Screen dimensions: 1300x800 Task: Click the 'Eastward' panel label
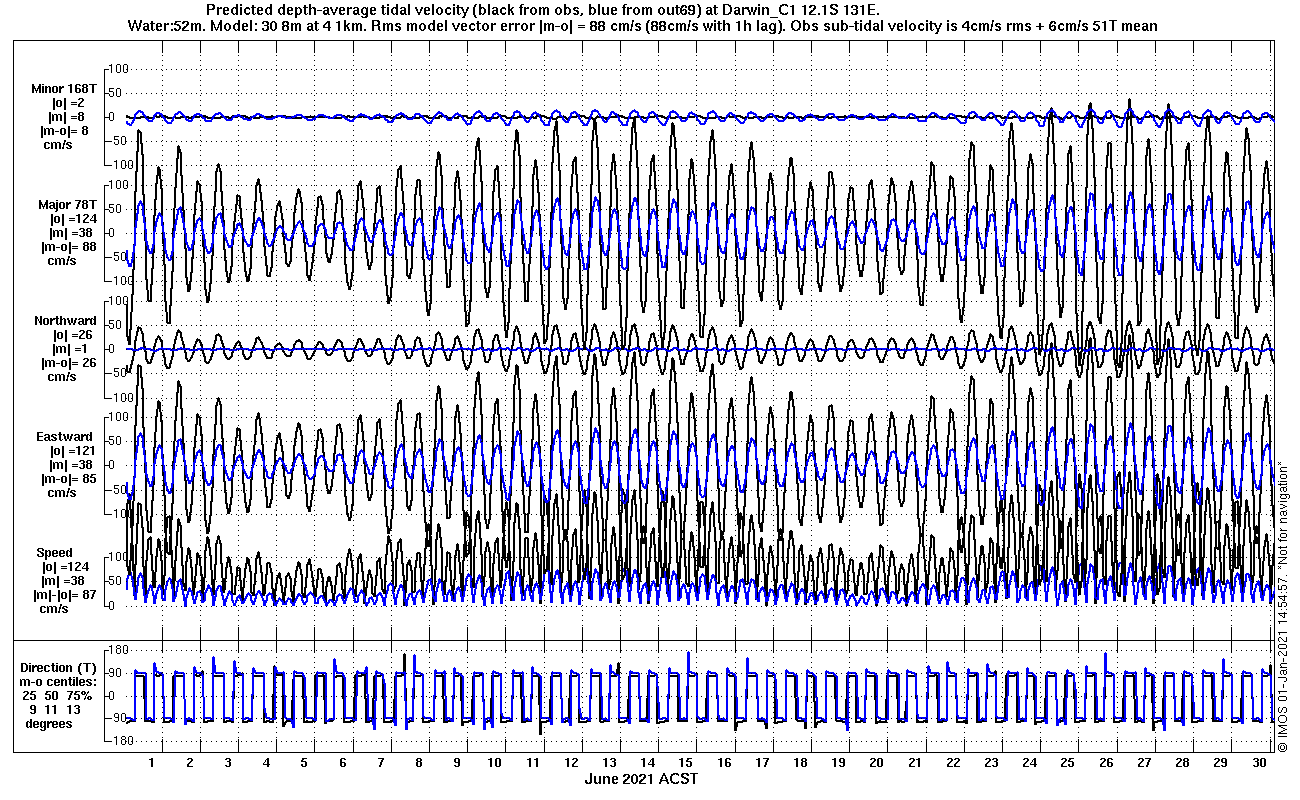pyautogui.click(x=64, y=437)
